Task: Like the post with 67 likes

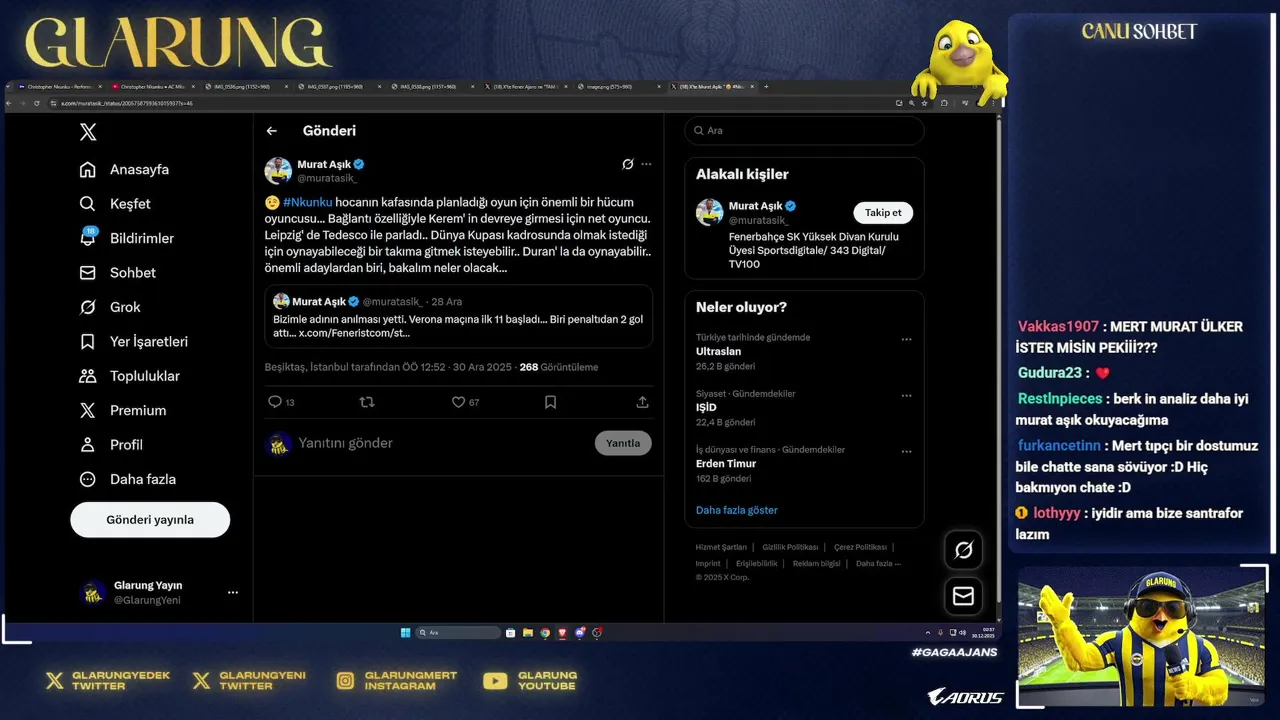Action: pos(465,402)
